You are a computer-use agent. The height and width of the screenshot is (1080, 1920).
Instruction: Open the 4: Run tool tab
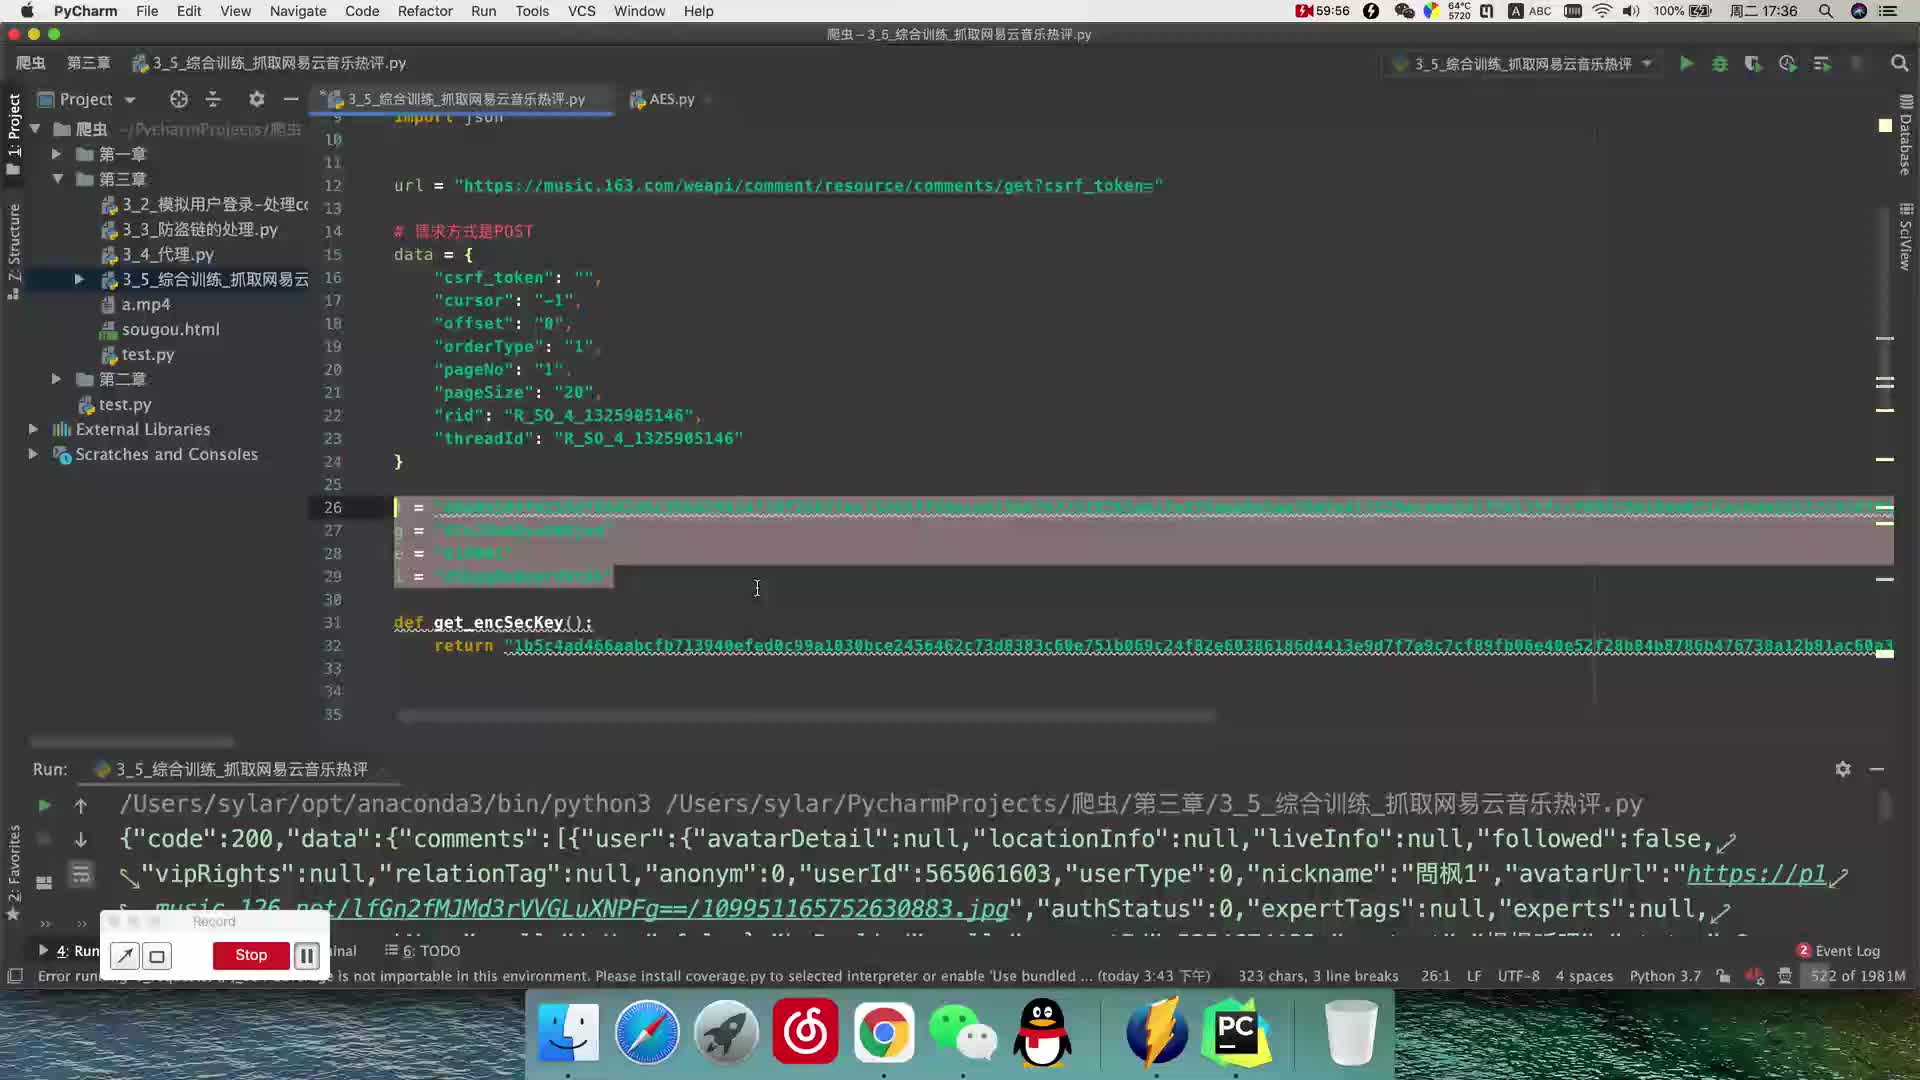click(70, 951)
